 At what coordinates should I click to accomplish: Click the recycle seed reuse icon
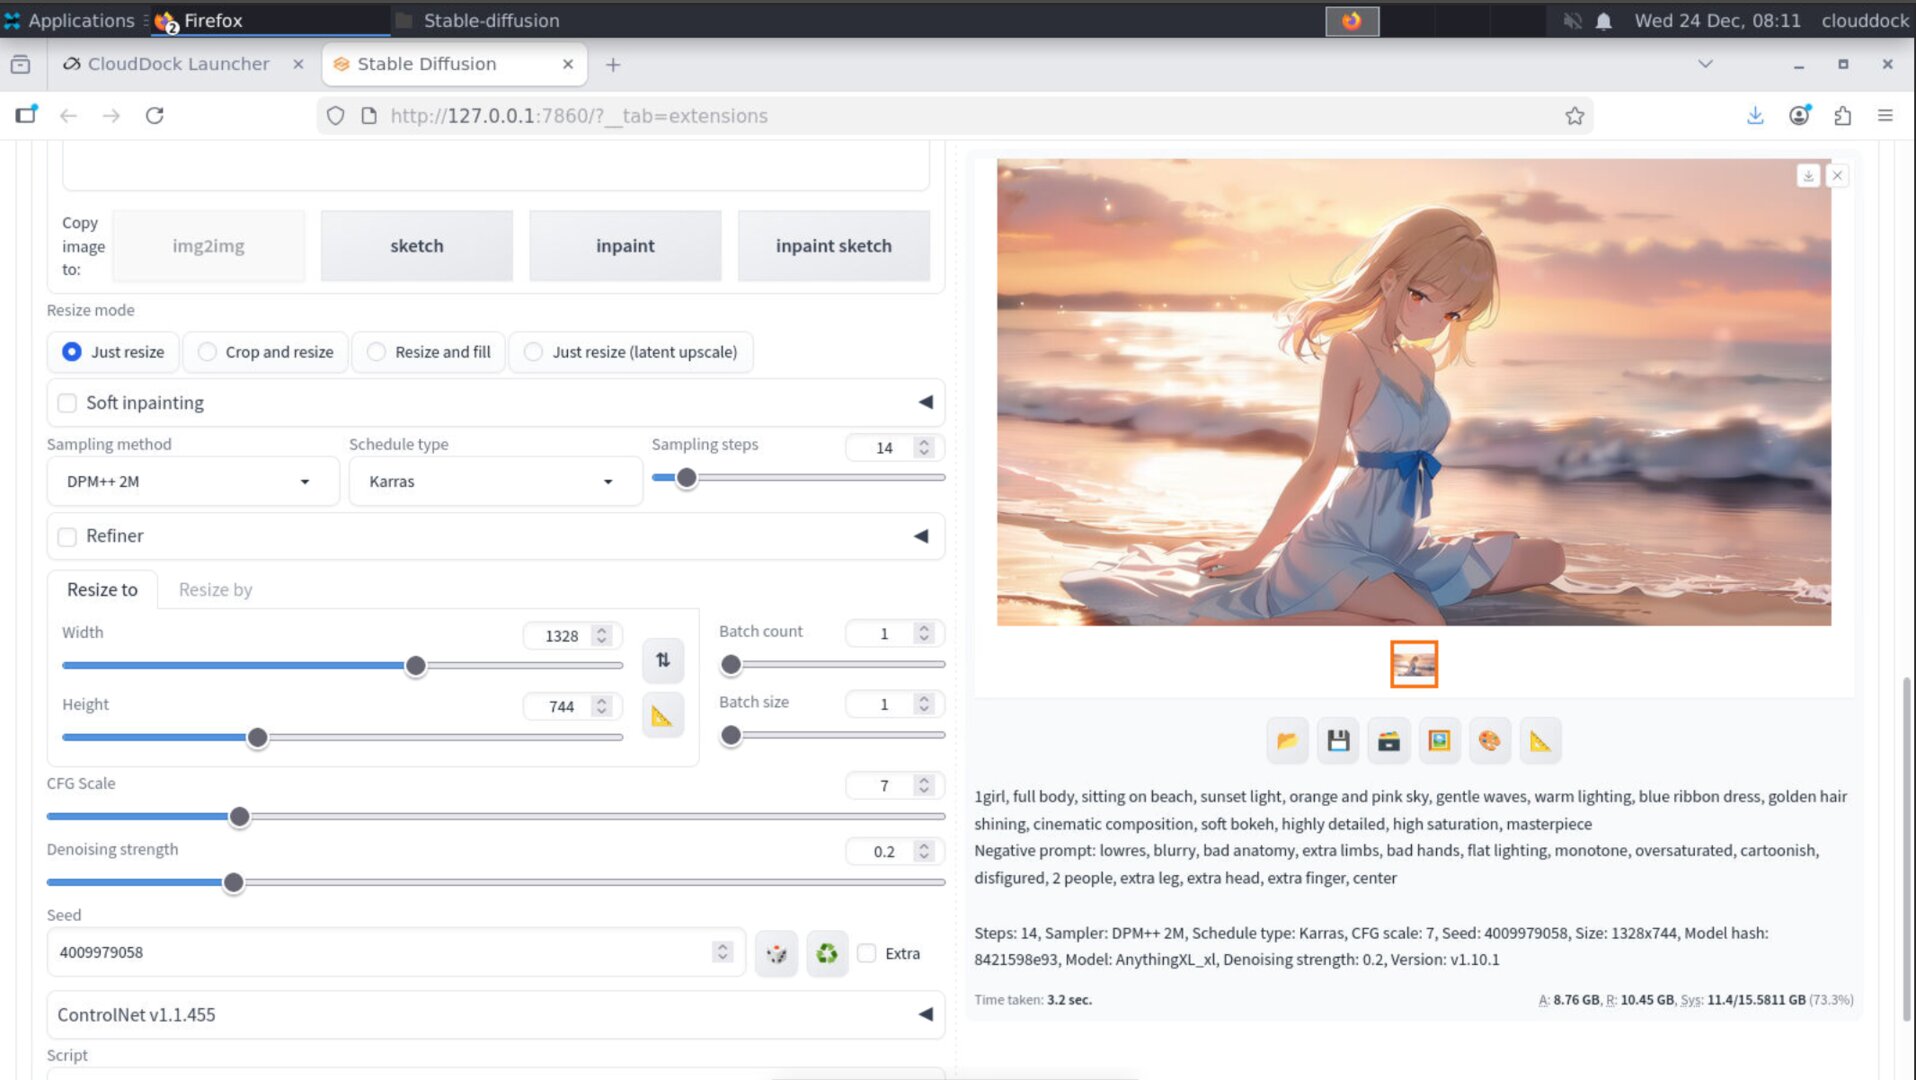point(826,953)
